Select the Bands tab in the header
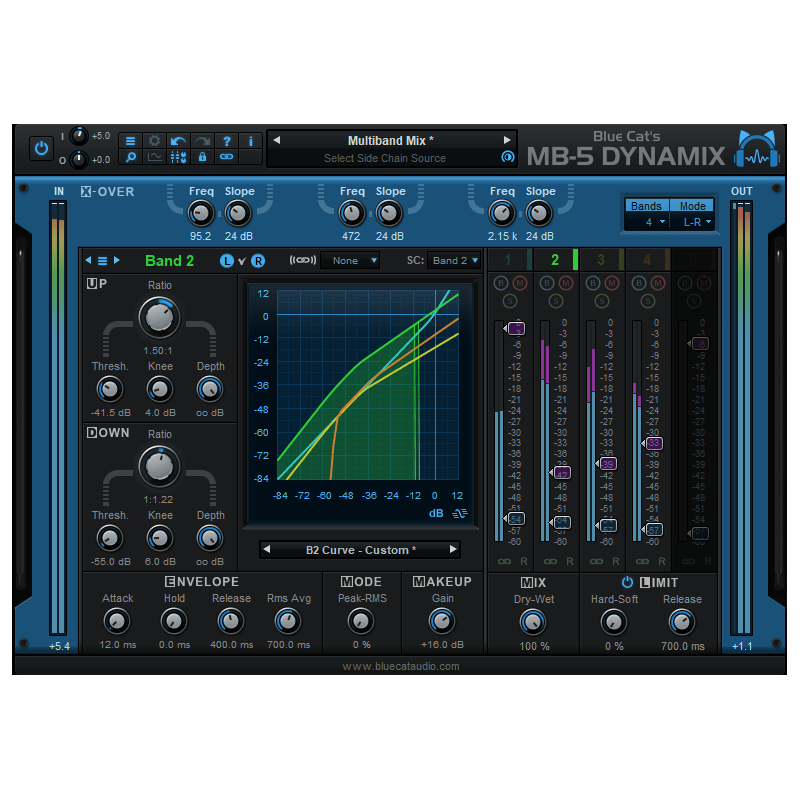This screenshot has height=800, width=800. click(x=646, y=205)
